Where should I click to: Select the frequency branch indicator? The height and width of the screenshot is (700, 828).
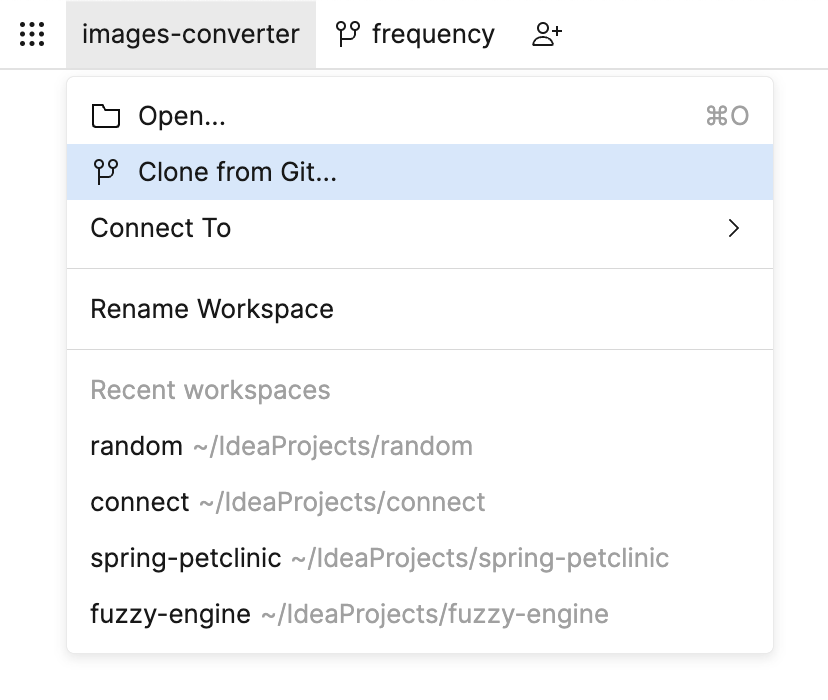pos(431,33)
